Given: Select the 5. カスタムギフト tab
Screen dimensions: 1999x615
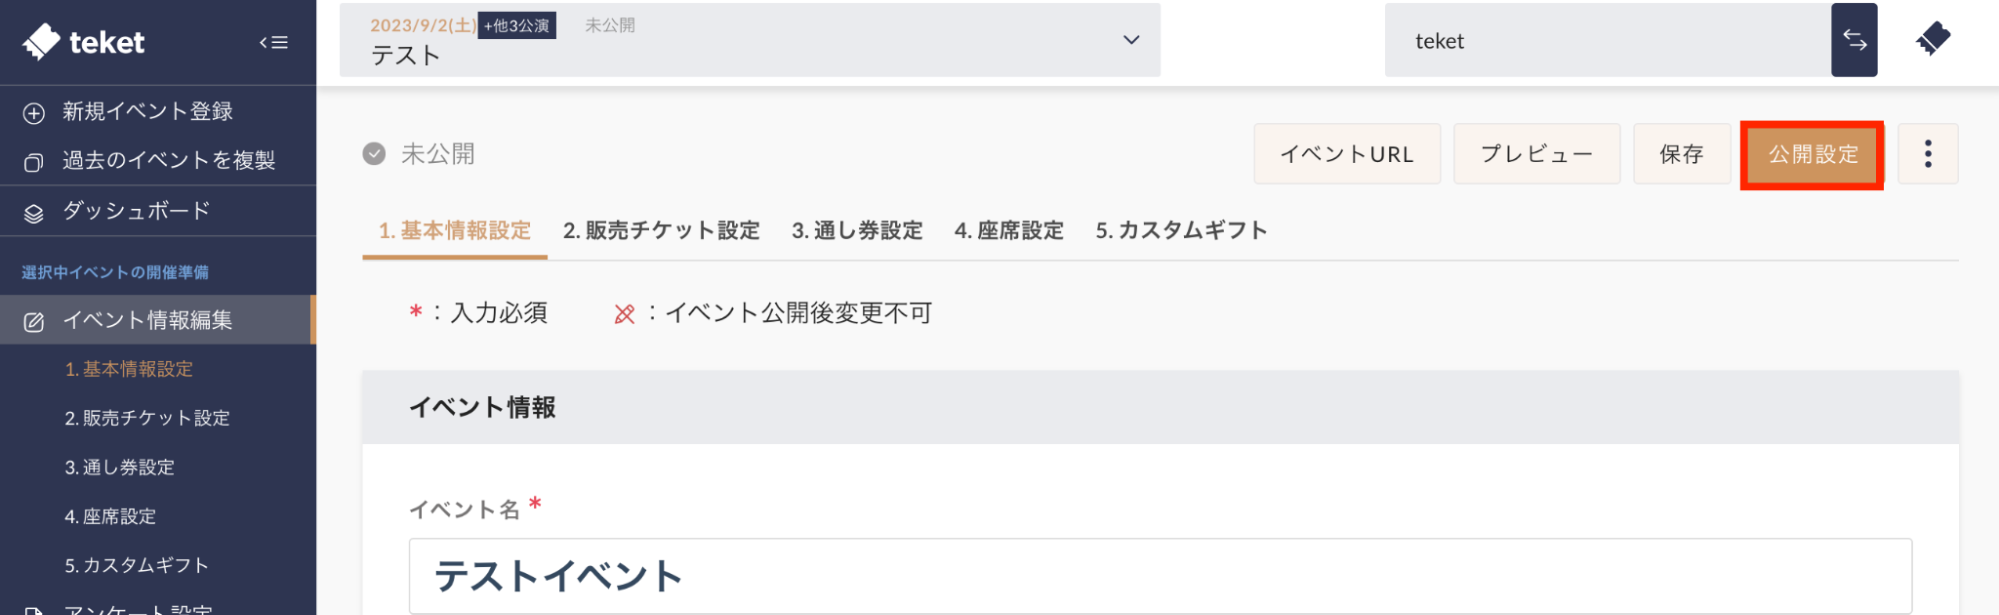Looking at the screenshot, I should click(x=1181, y=231).
